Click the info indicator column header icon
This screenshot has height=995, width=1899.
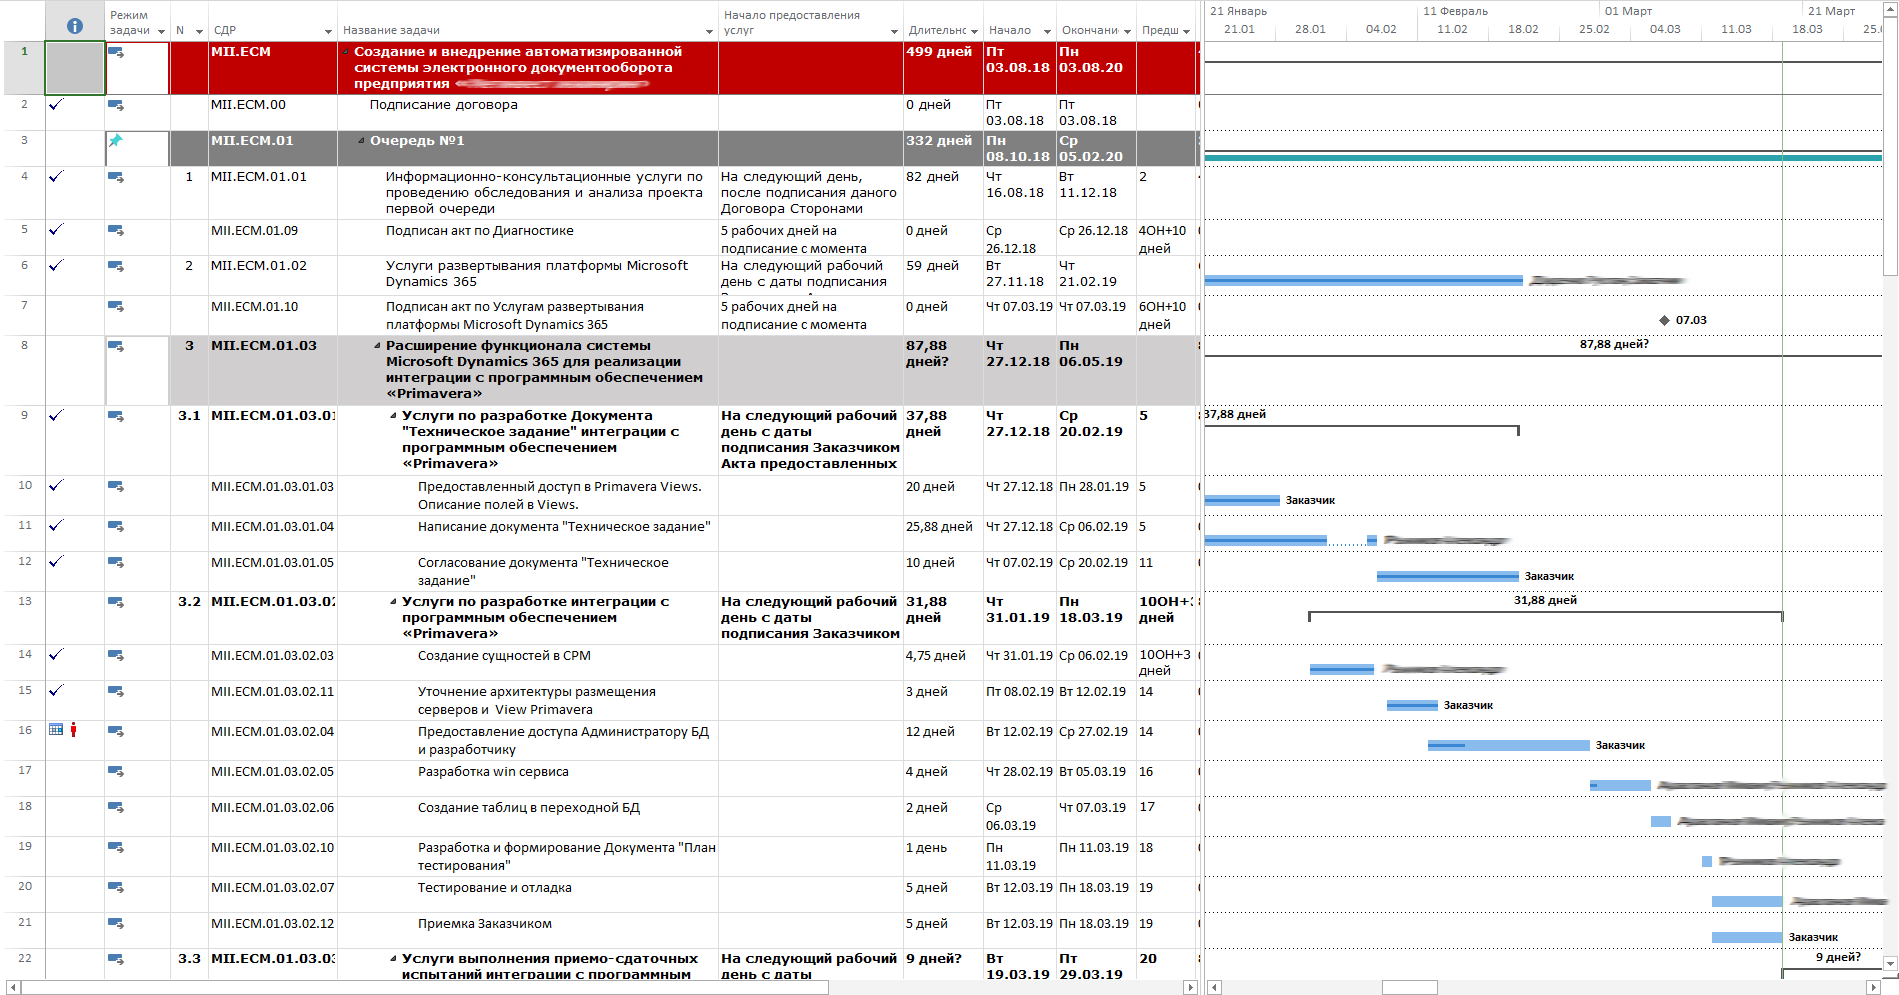point(75,26)
